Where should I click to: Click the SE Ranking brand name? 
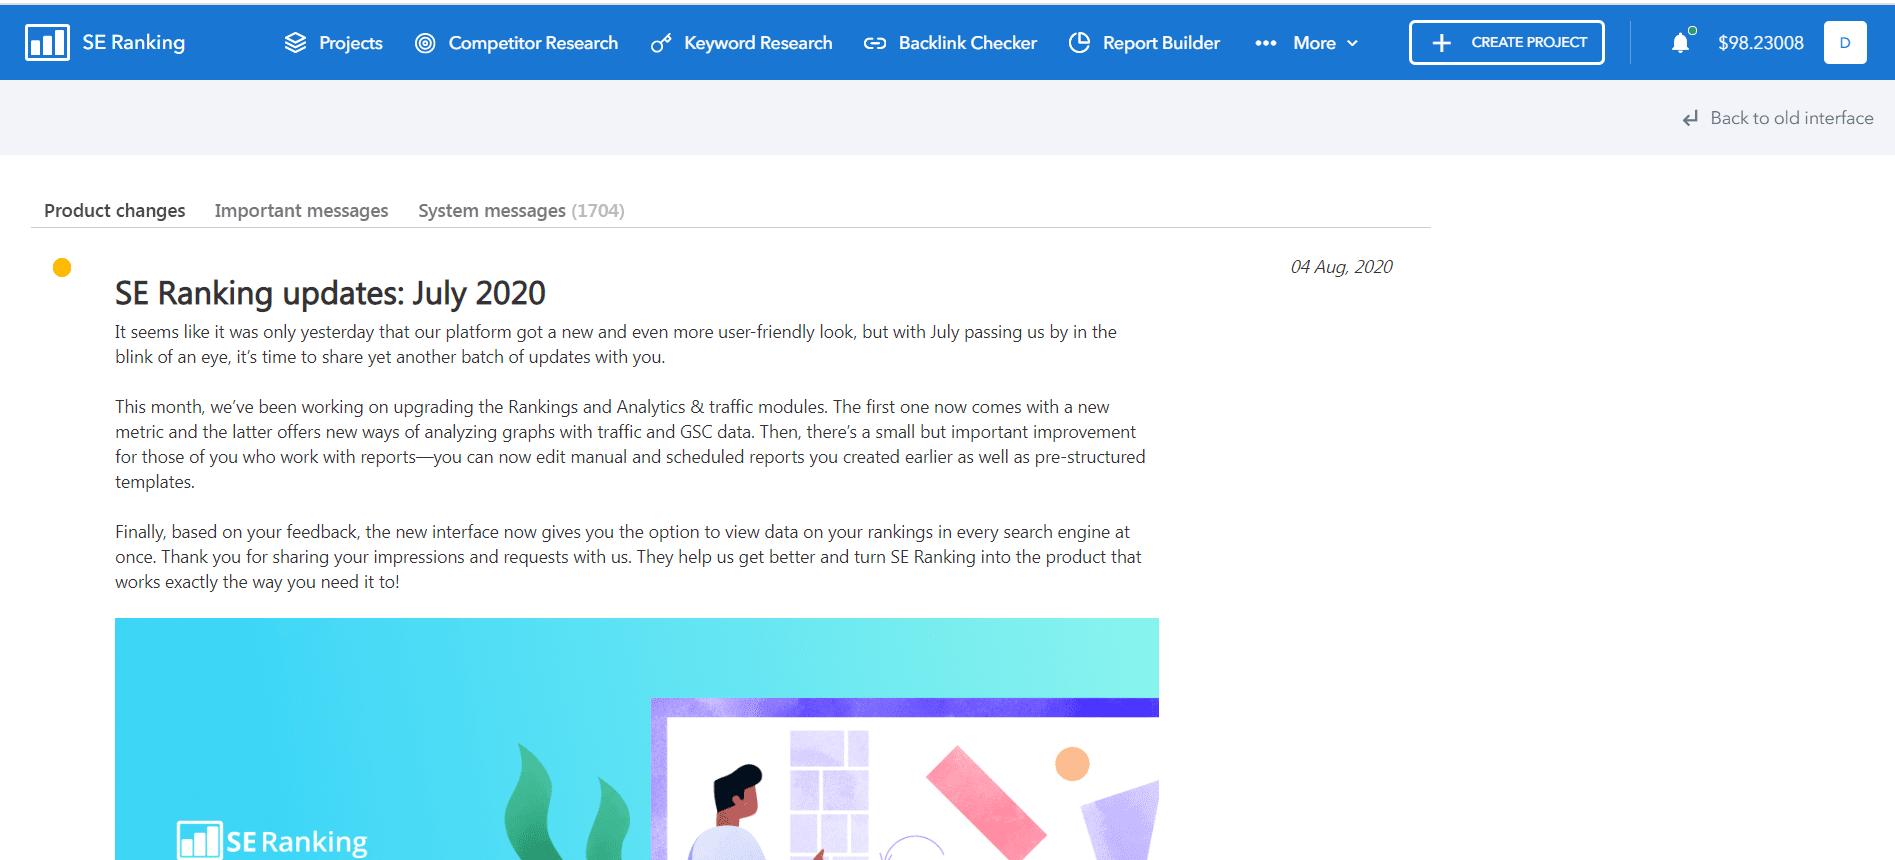[x=134, y=42]
